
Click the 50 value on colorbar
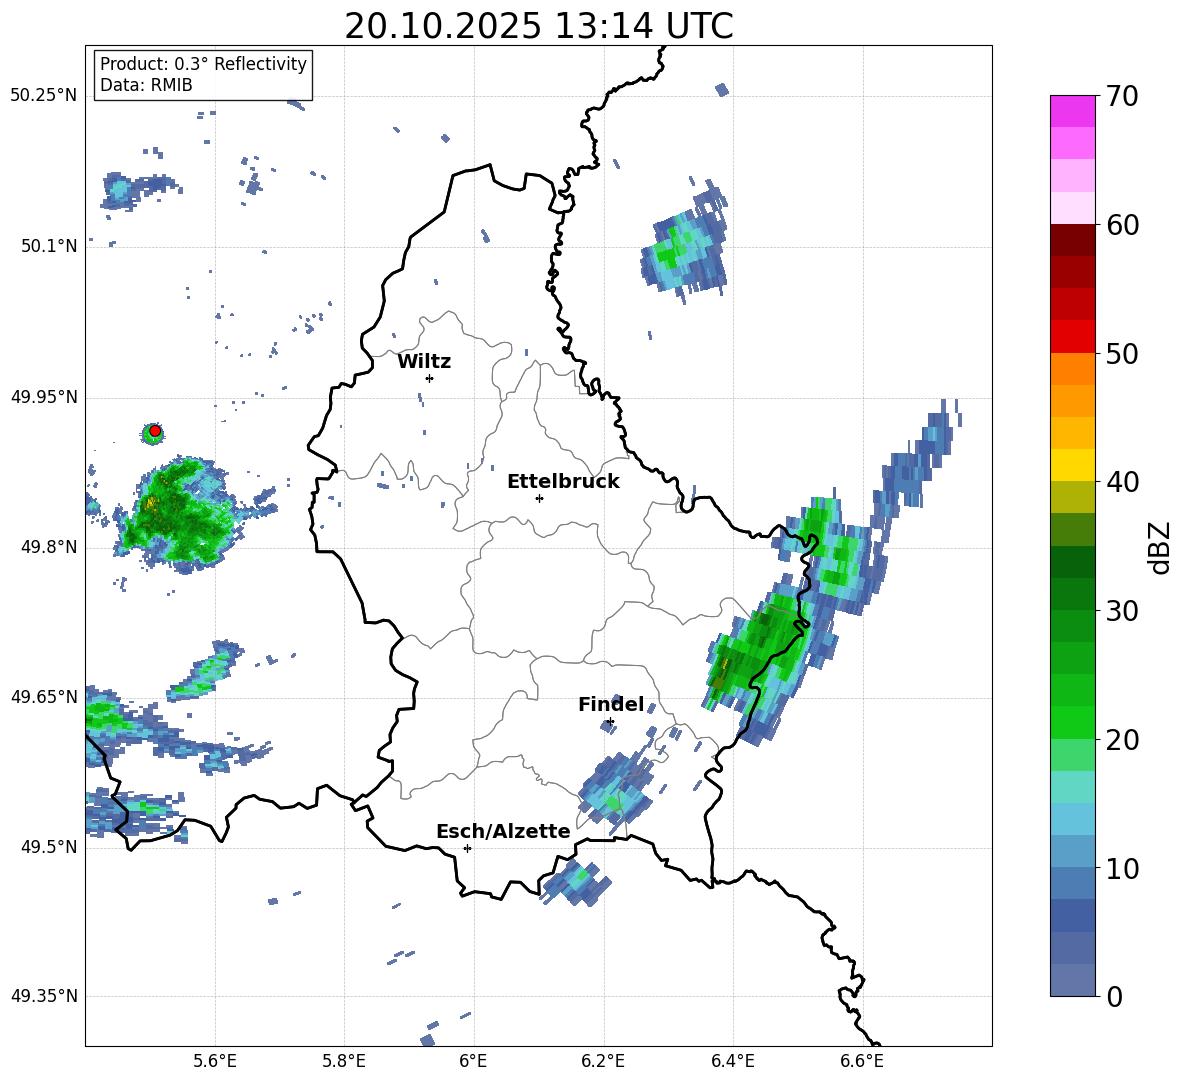tap(1122, 353)
